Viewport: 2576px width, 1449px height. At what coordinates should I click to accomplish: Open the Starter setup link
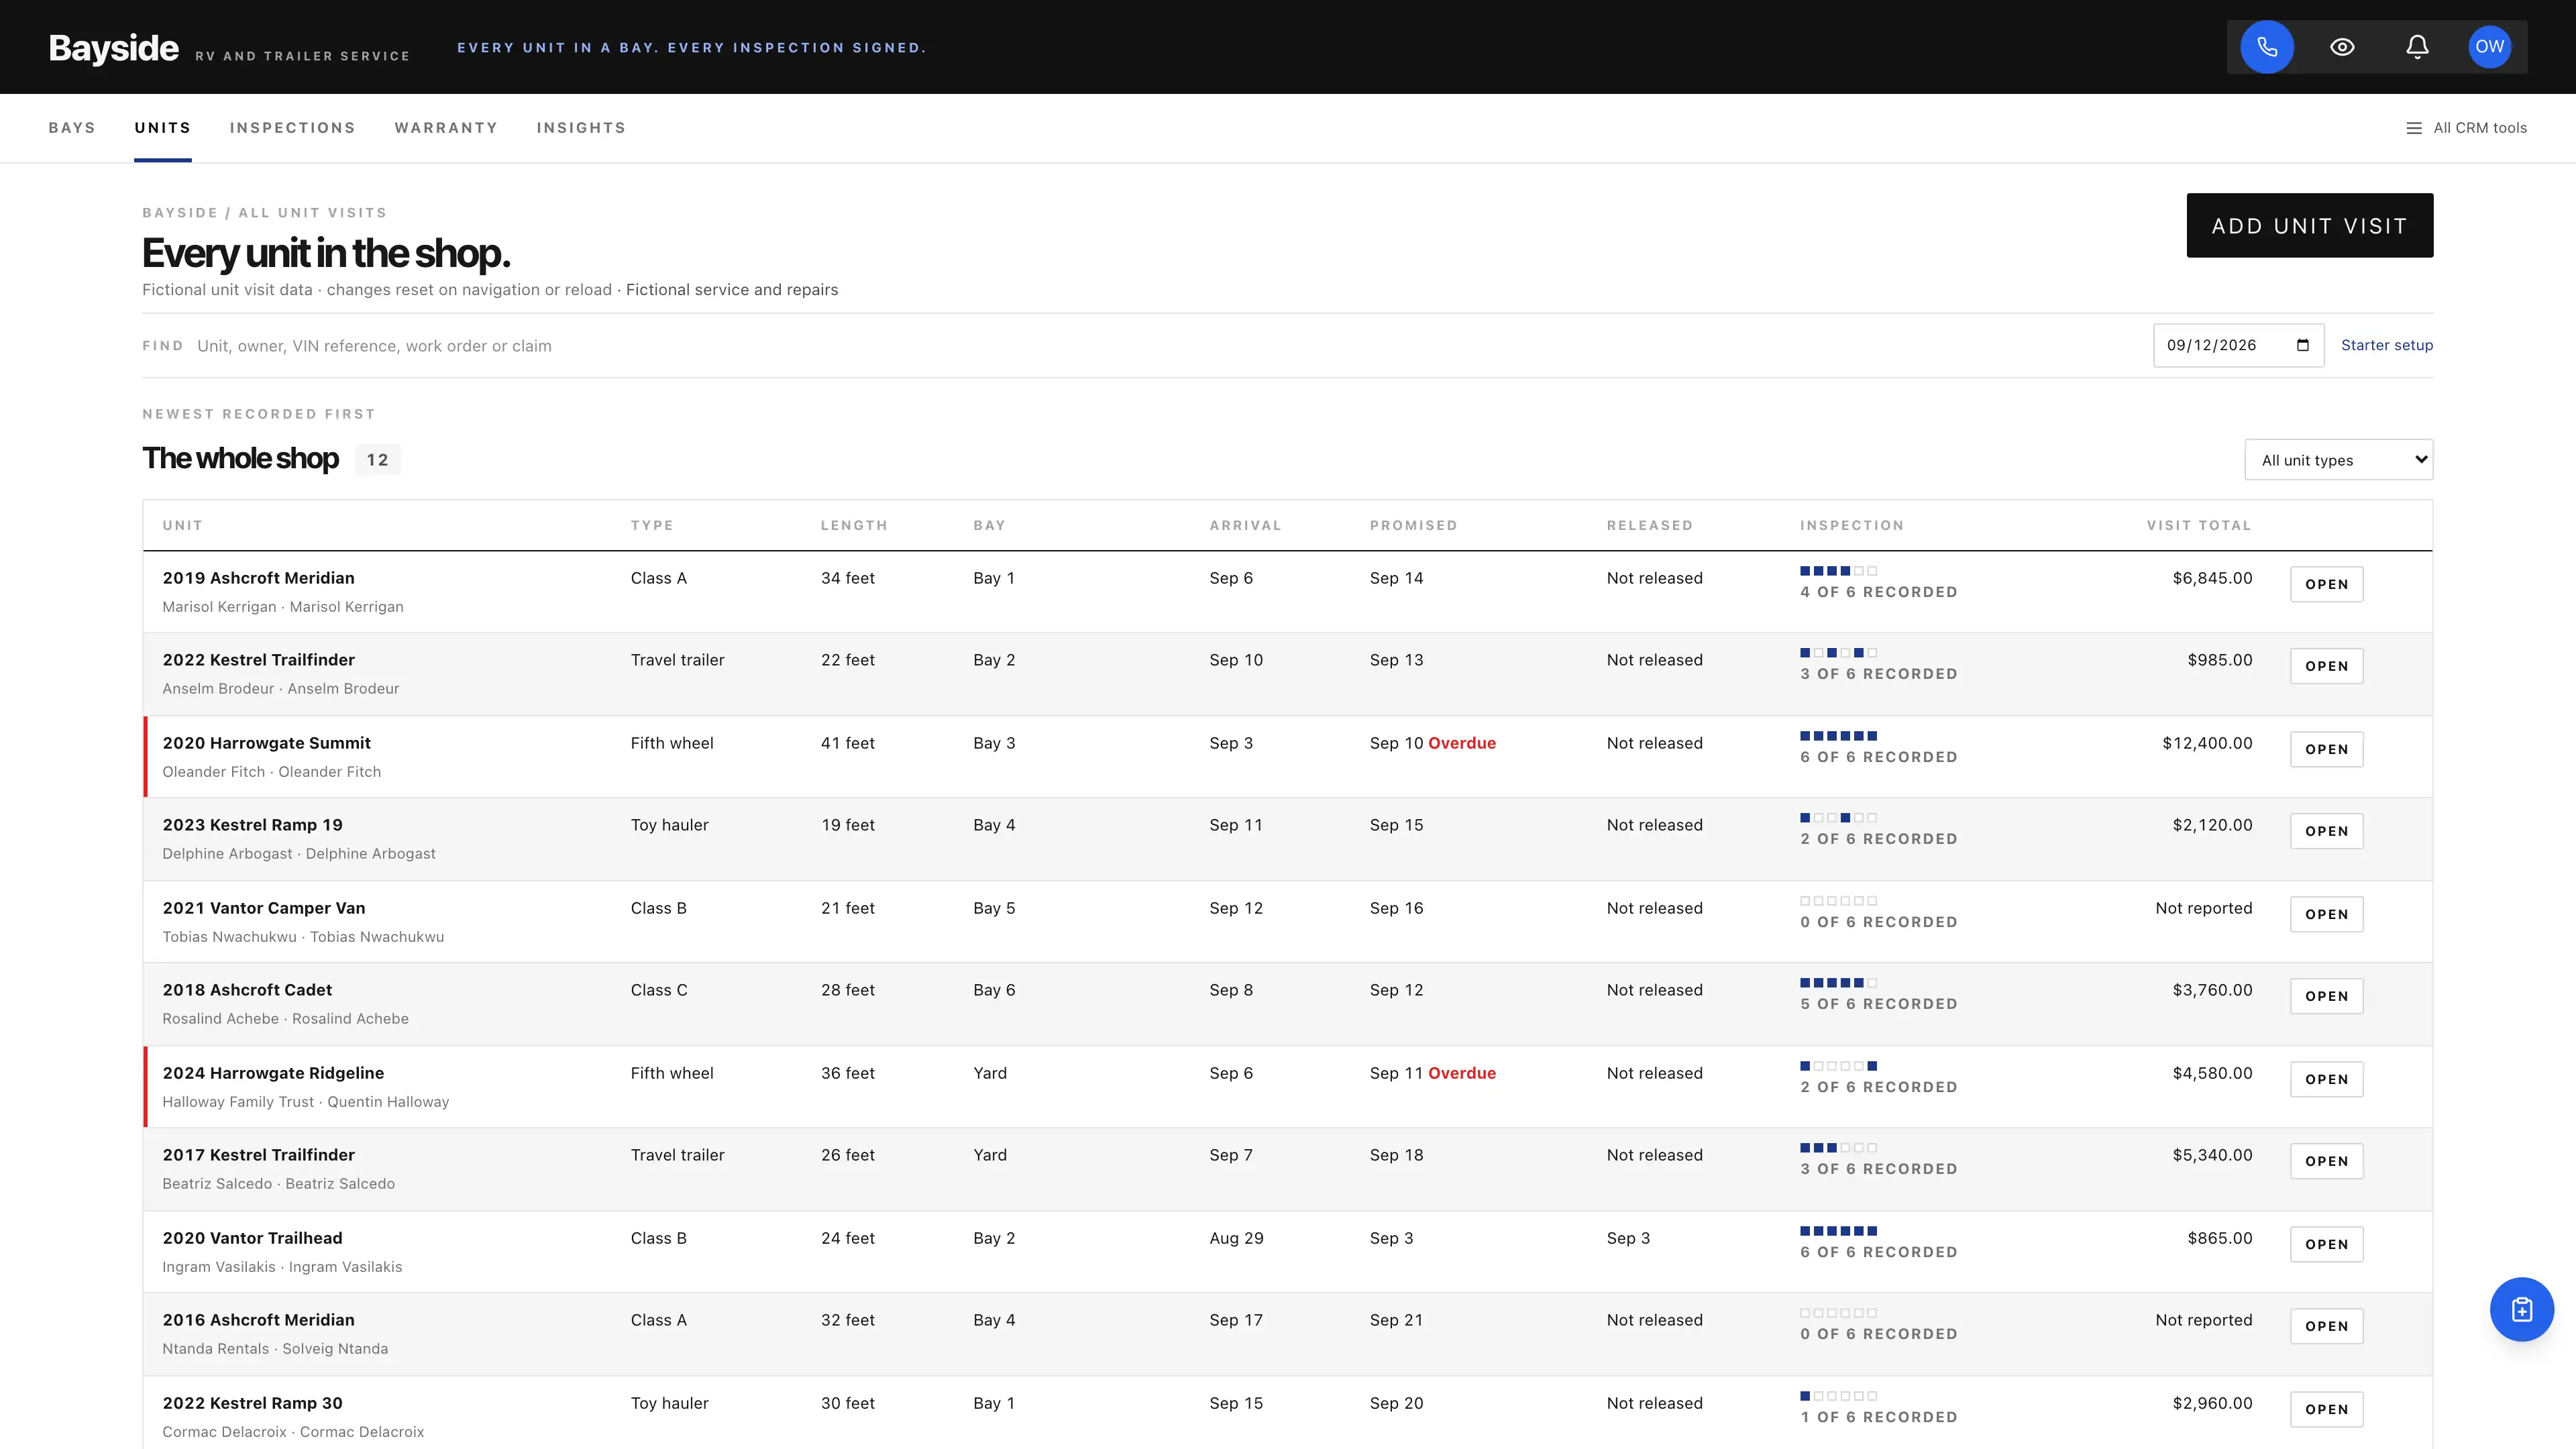(x=2387, y=345)
